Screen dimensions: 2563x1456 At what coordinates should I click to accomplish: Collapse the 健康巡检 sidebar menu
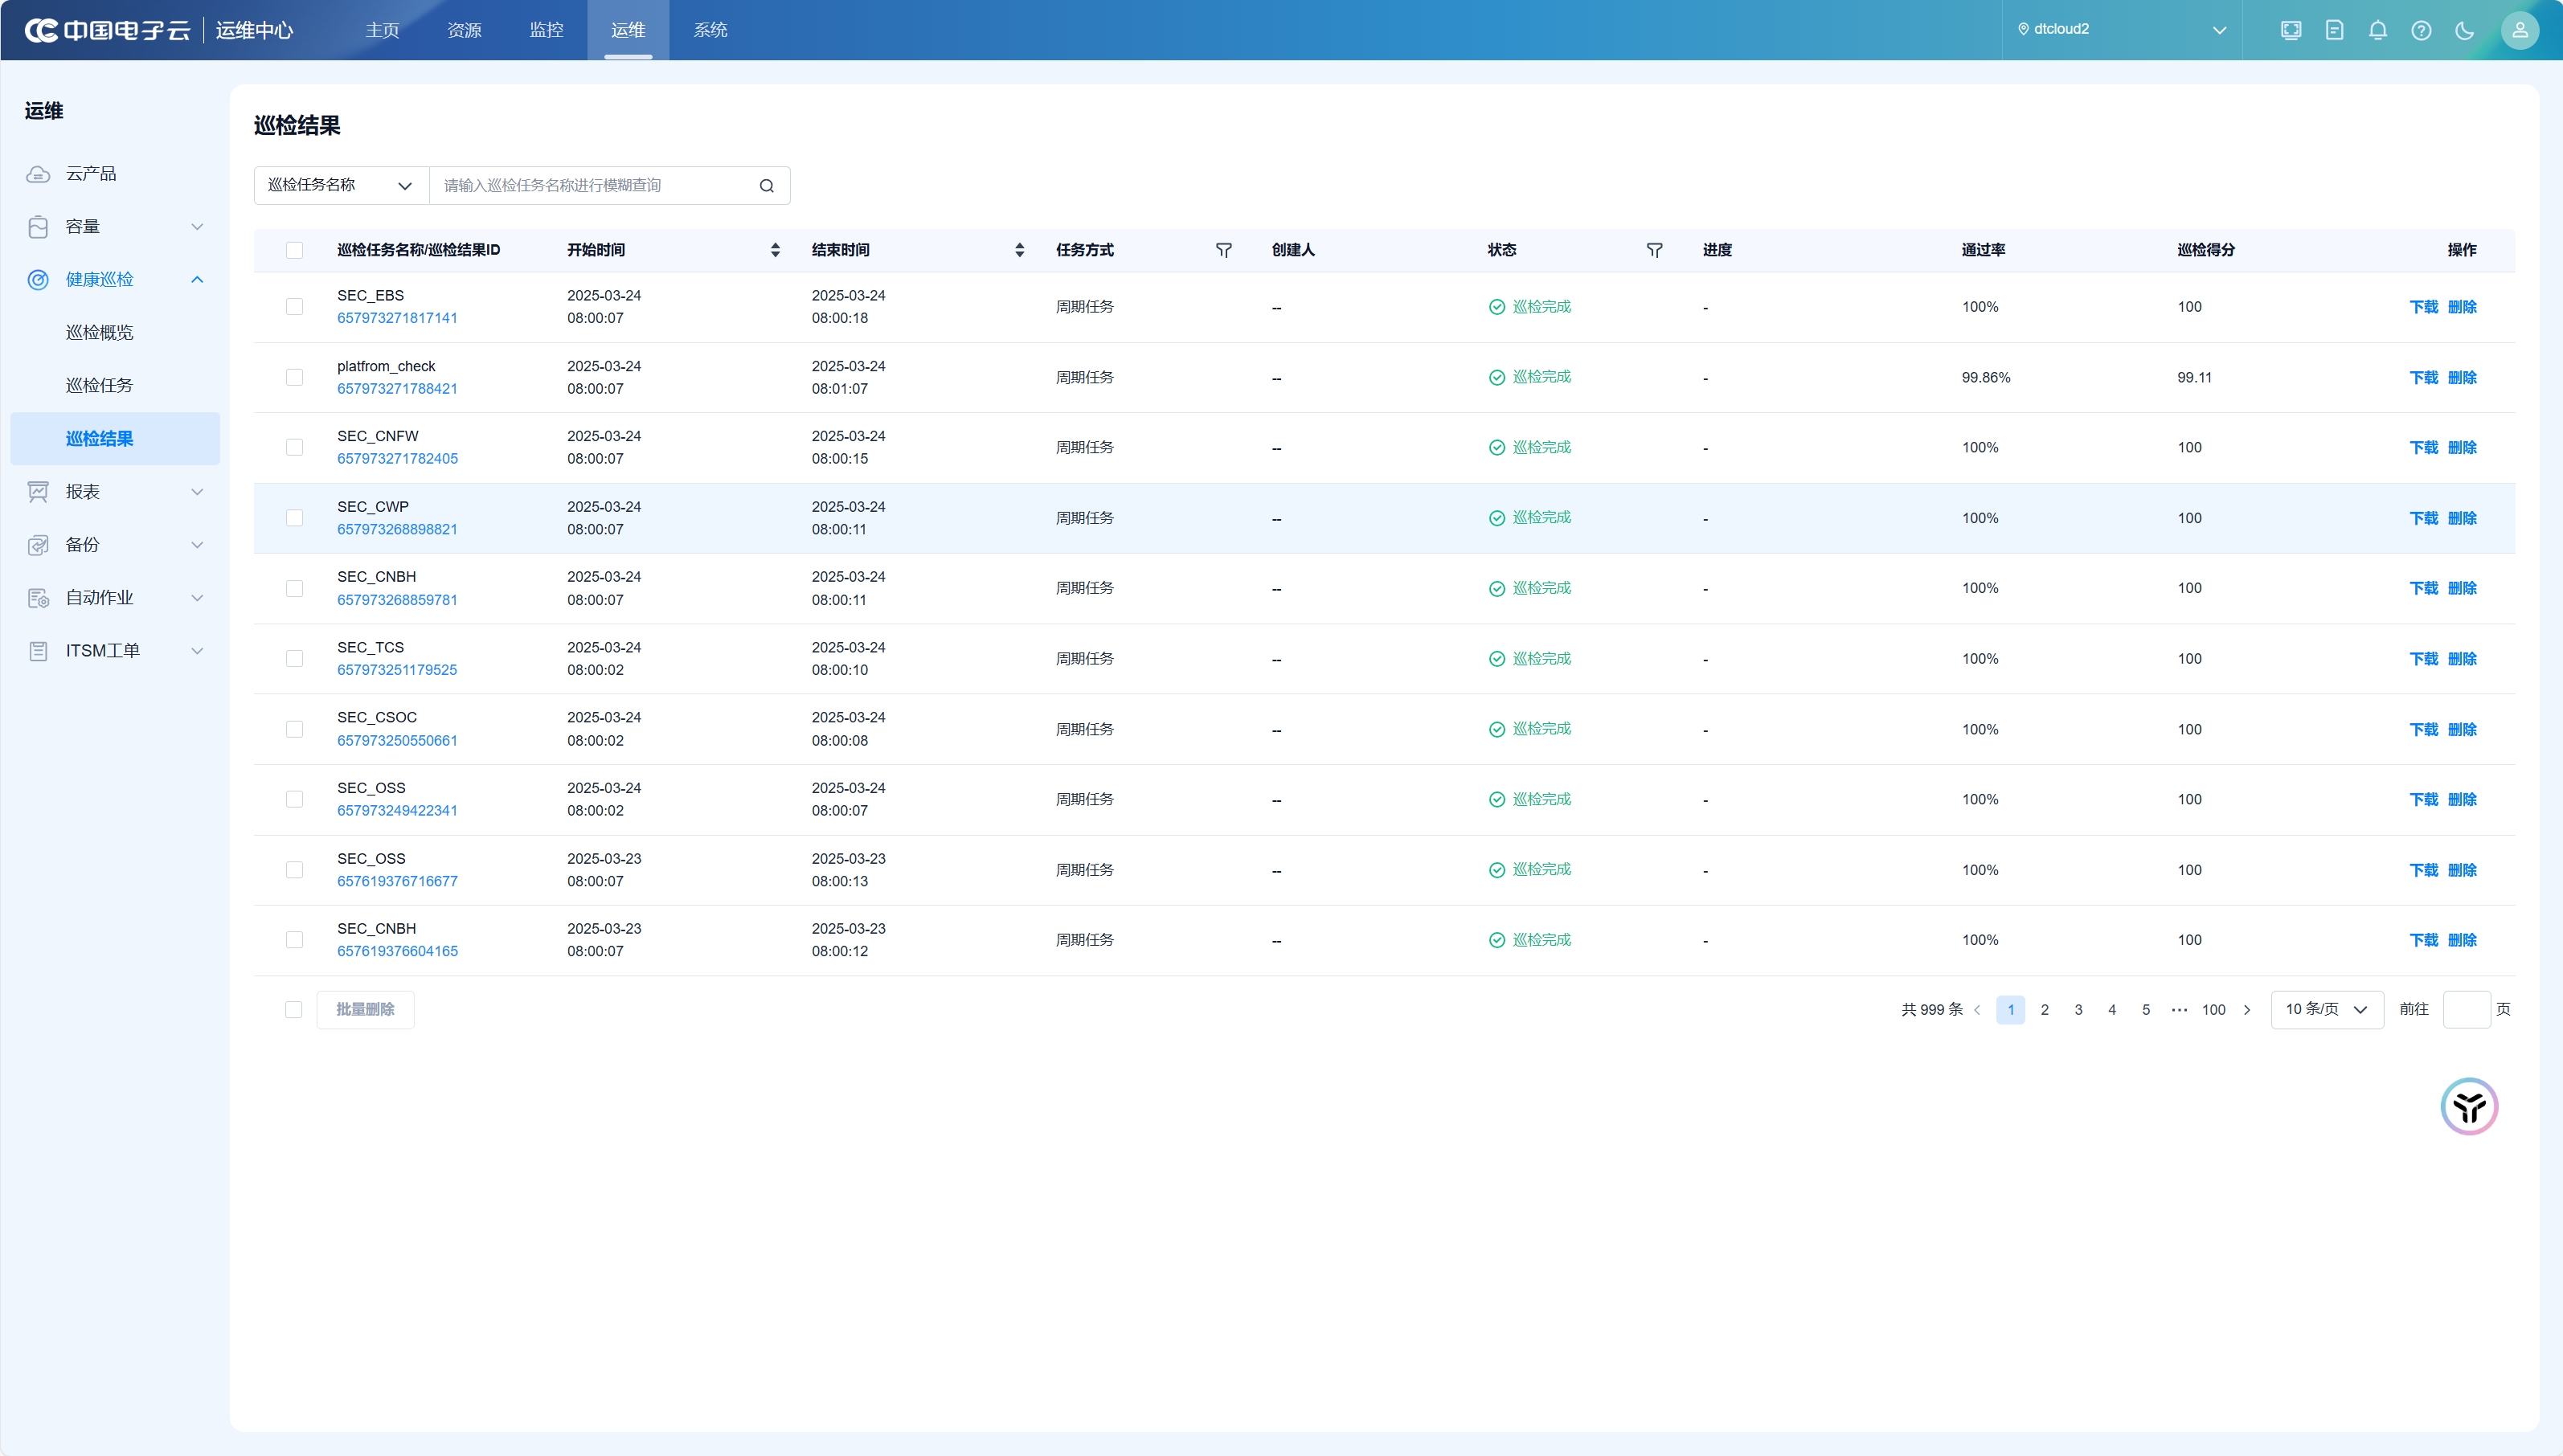[197, 280]
